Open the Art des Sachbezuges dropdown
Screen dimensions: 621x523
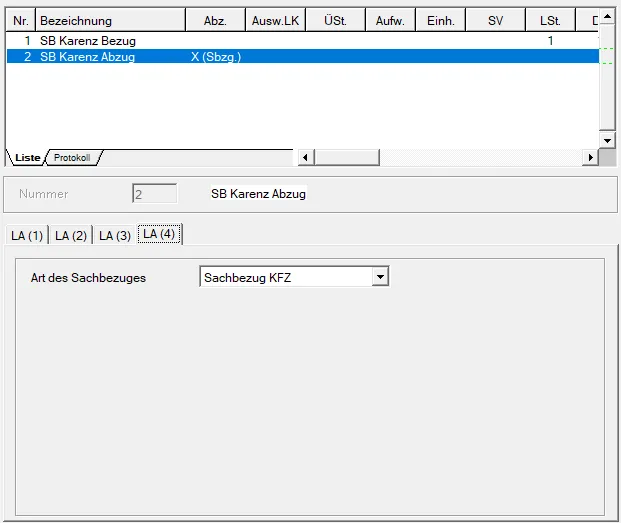[380, 277]
